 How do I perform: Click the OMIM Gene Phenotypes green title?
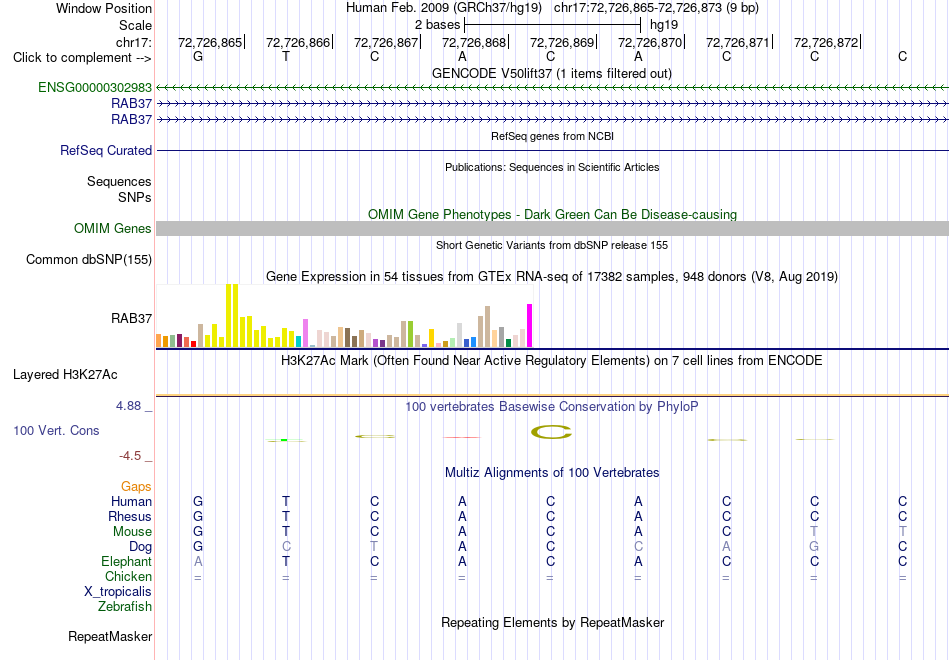(x=552, y=215)
